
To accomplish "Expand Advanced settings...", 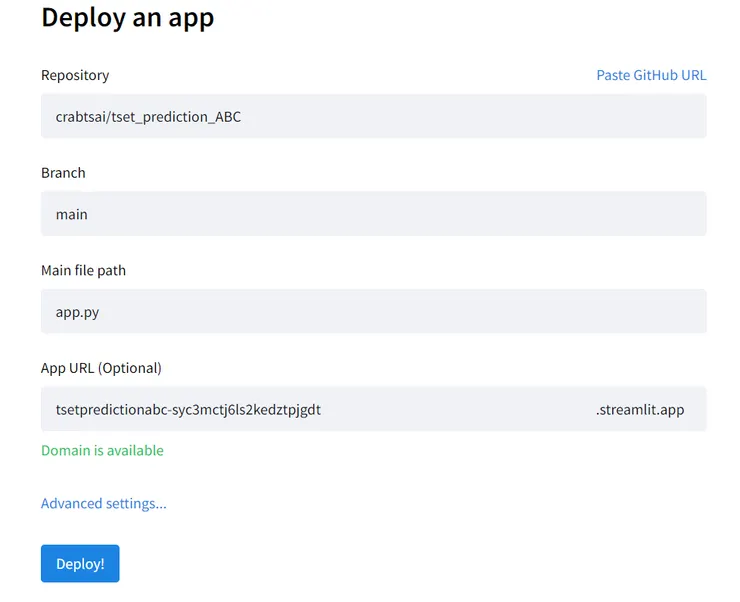I will (x=104, y=503).
